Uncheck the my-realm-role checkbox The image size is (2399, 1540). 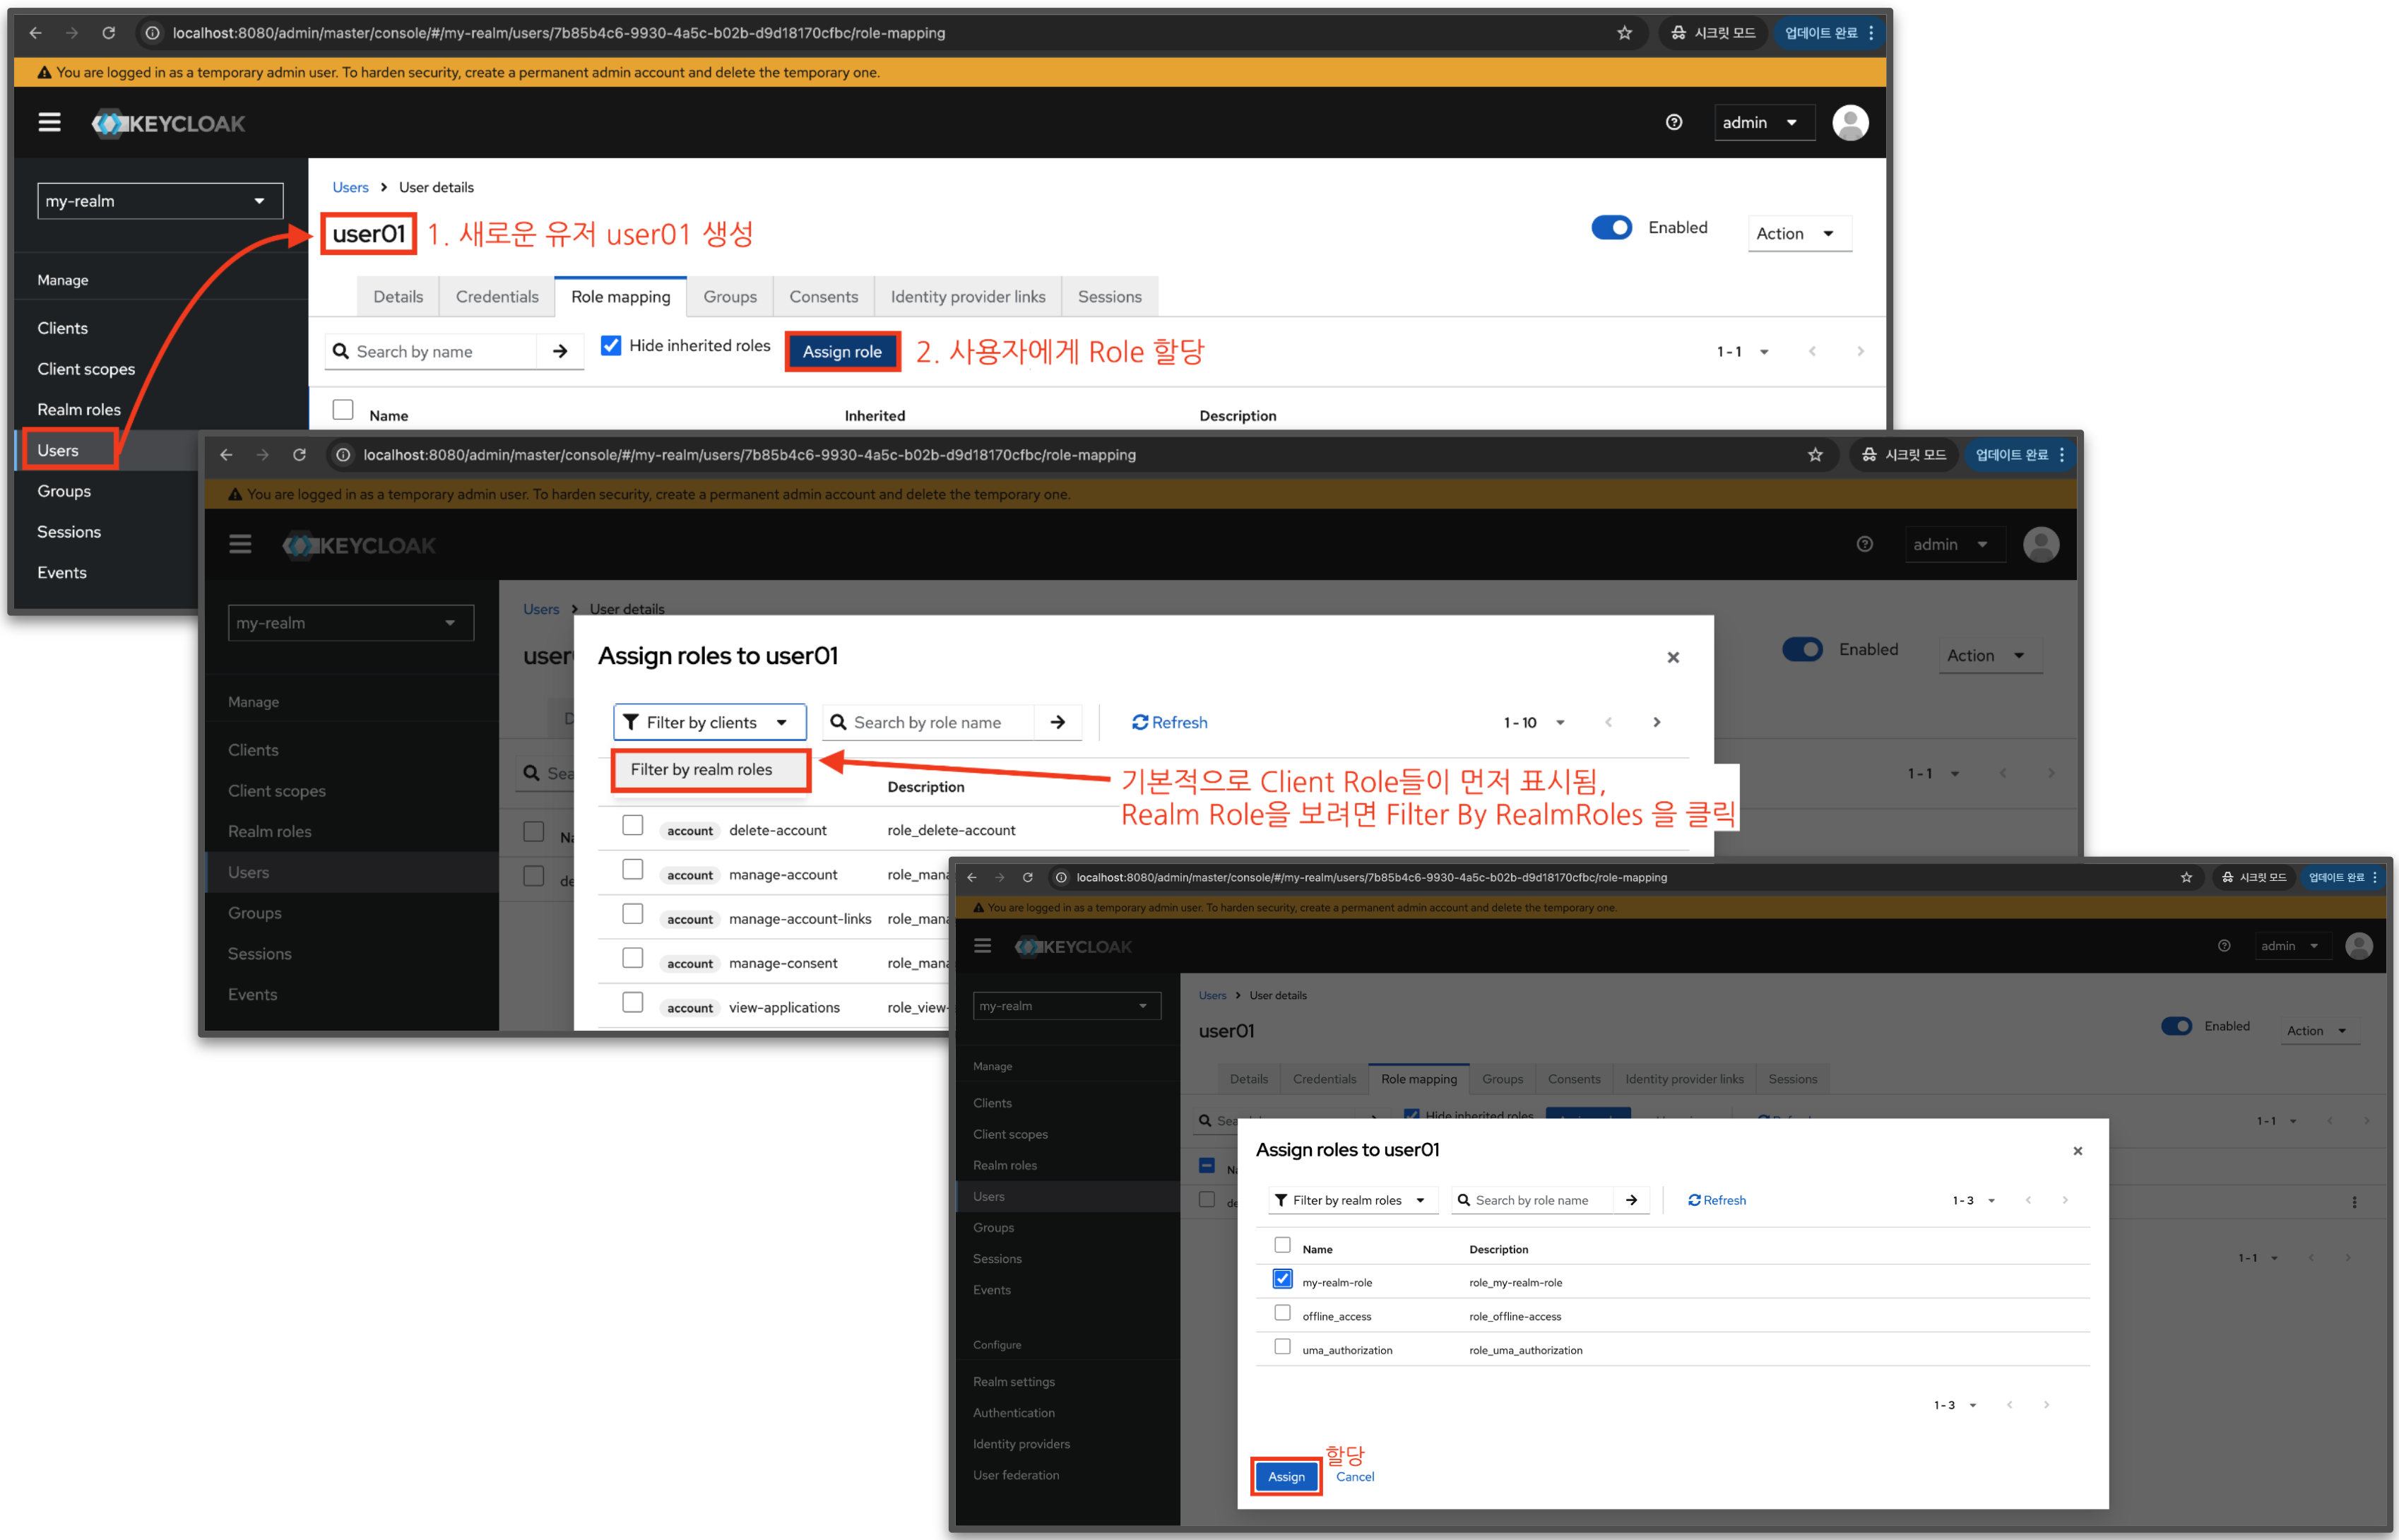point(1282,1279)
